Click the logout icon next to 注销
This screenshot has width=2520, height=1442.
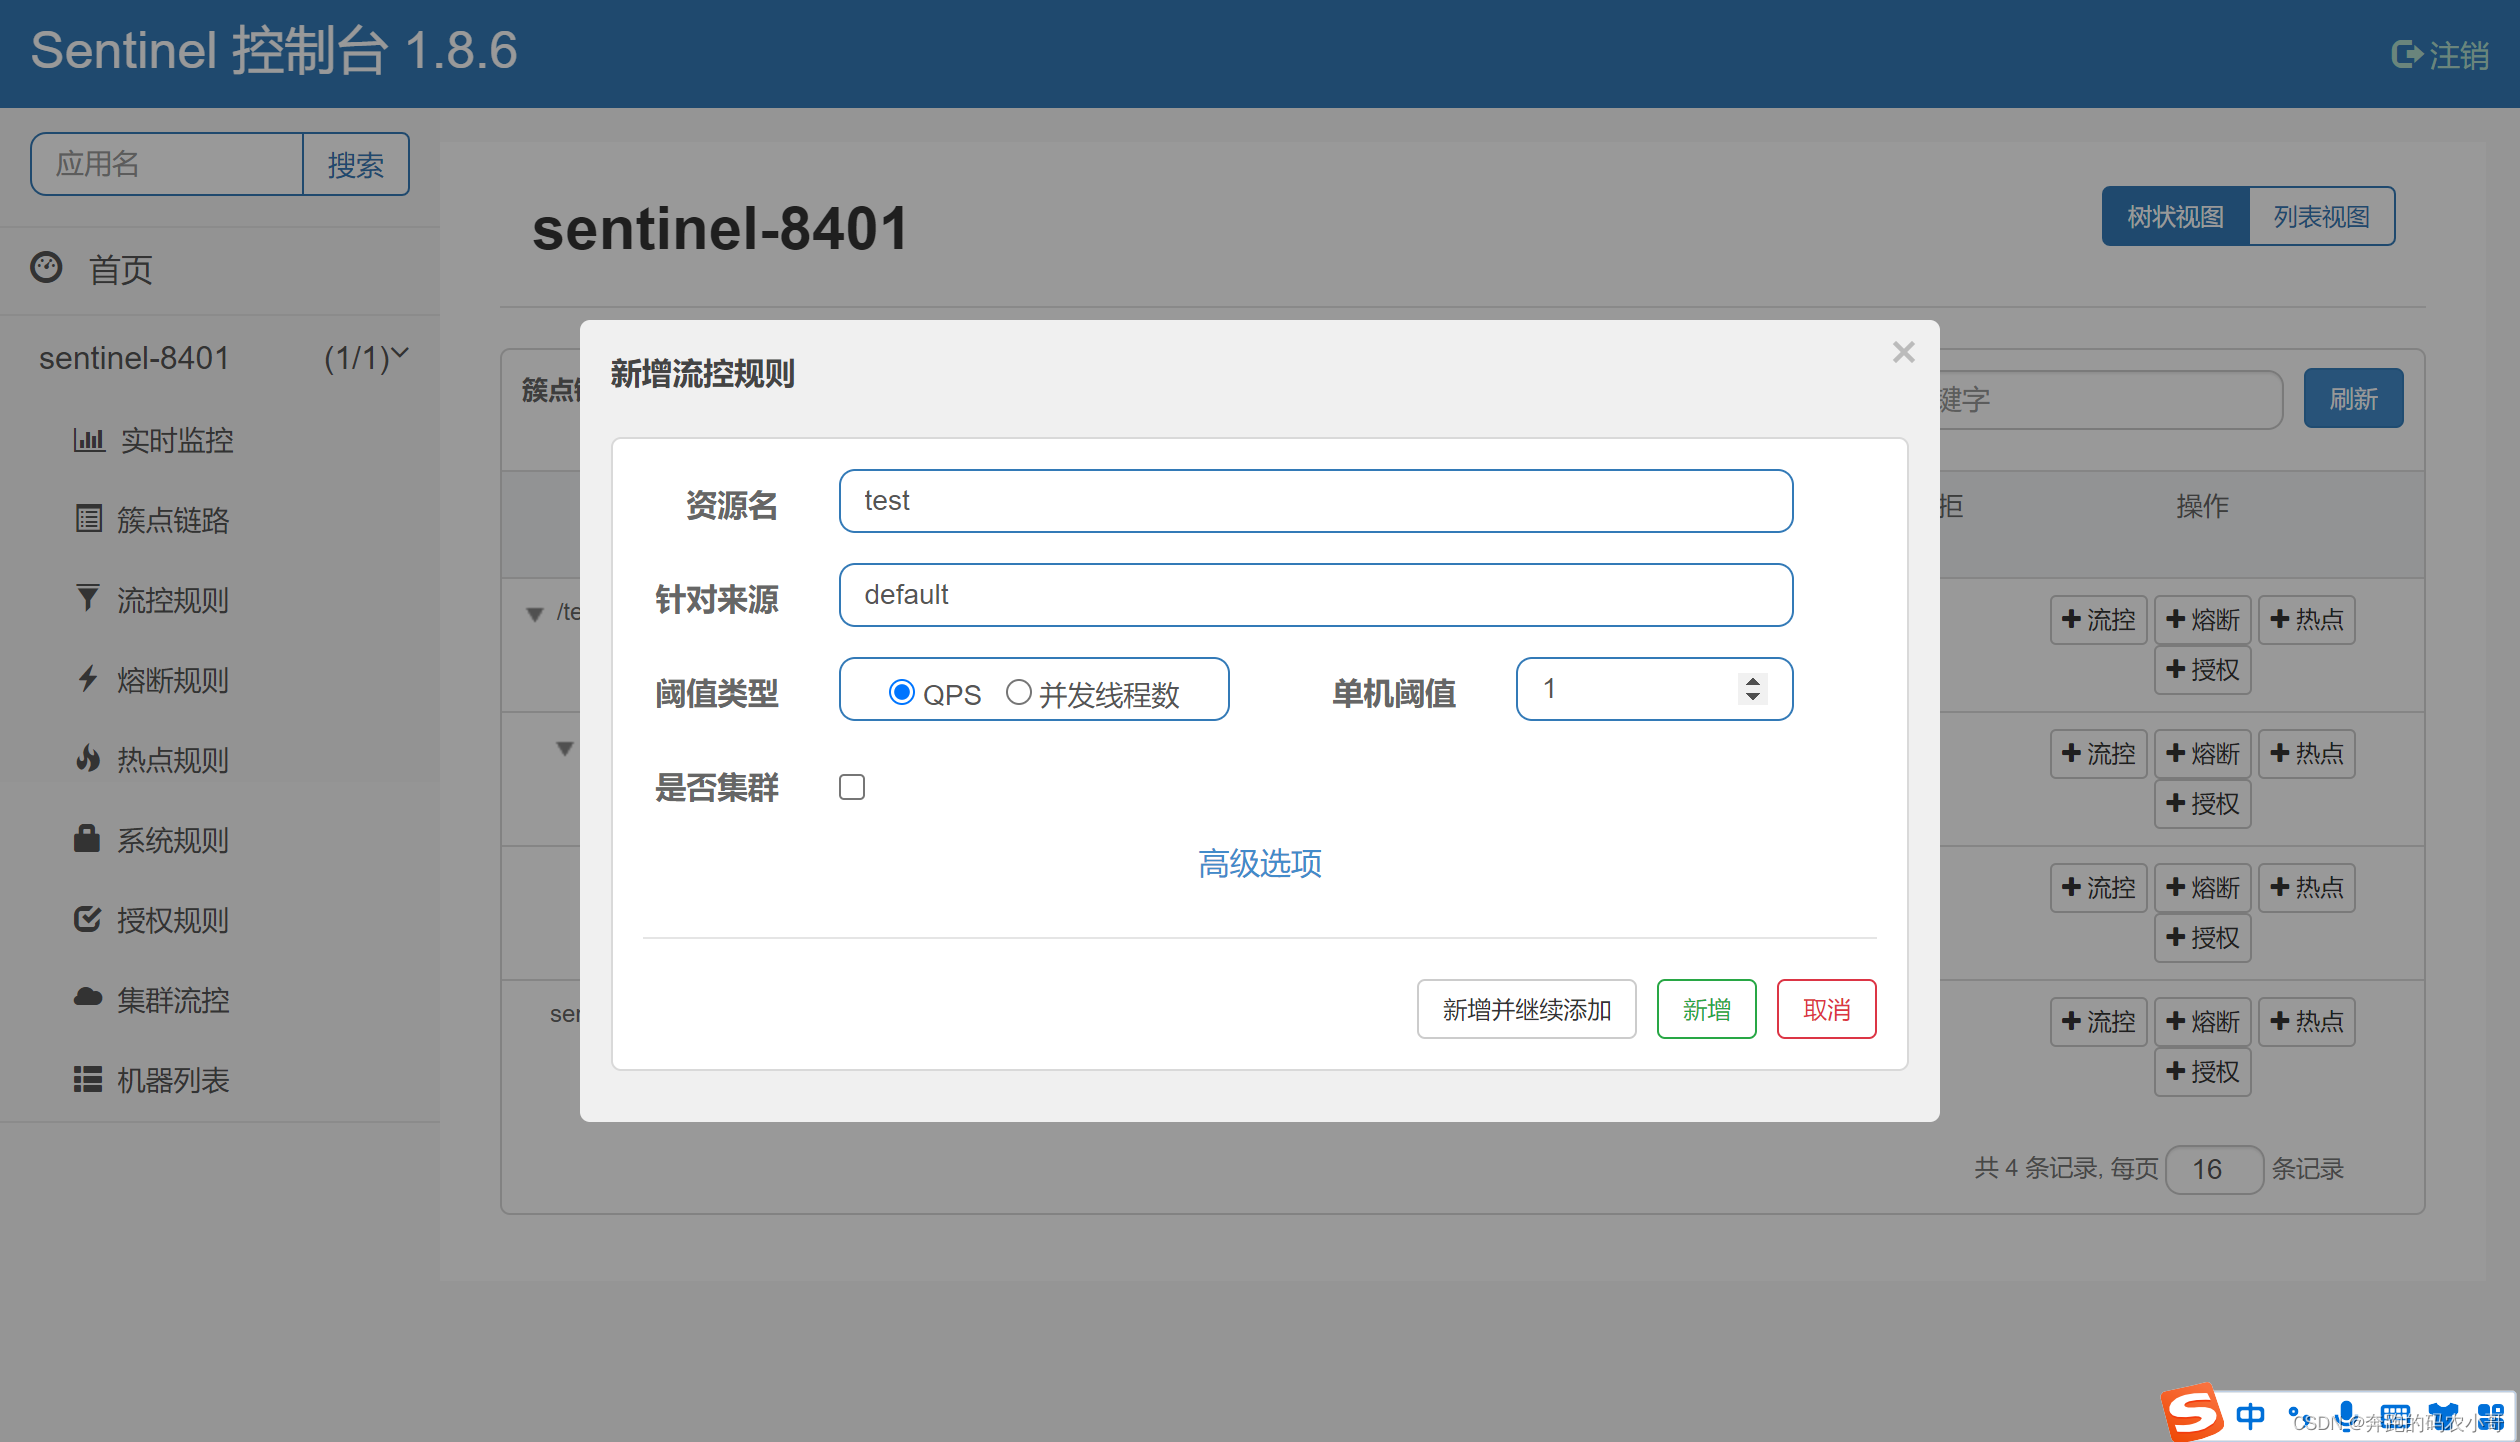click(x=2406, y=54)
